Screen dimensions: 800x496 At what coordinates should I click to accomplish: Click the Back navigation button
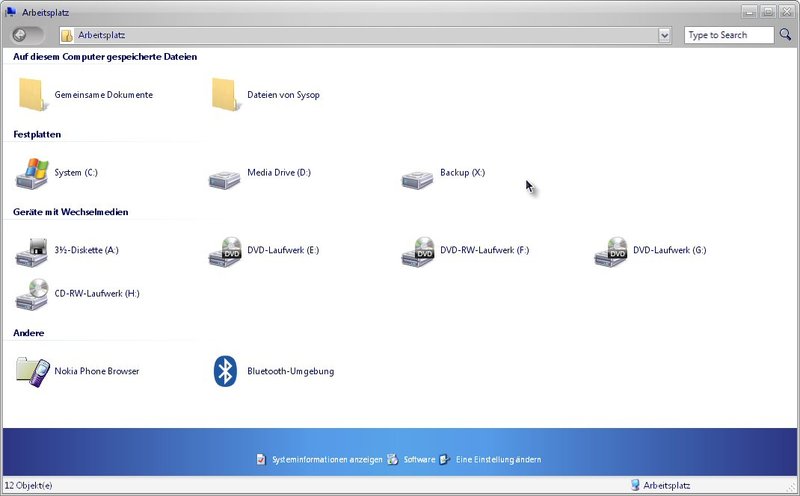click(x=22, y=35)
